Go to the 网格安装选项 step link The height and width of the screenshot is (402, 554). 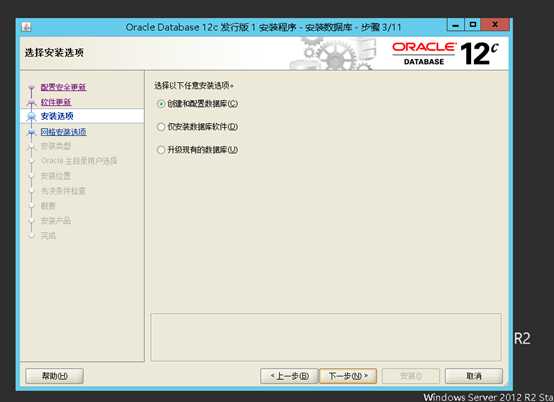point(64,132)
